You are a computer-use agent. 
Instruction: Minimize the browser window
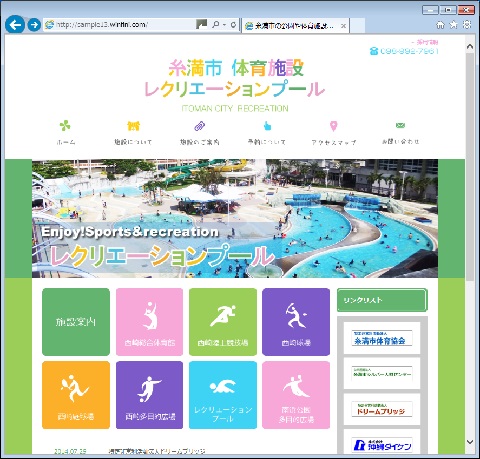(430, 10)
